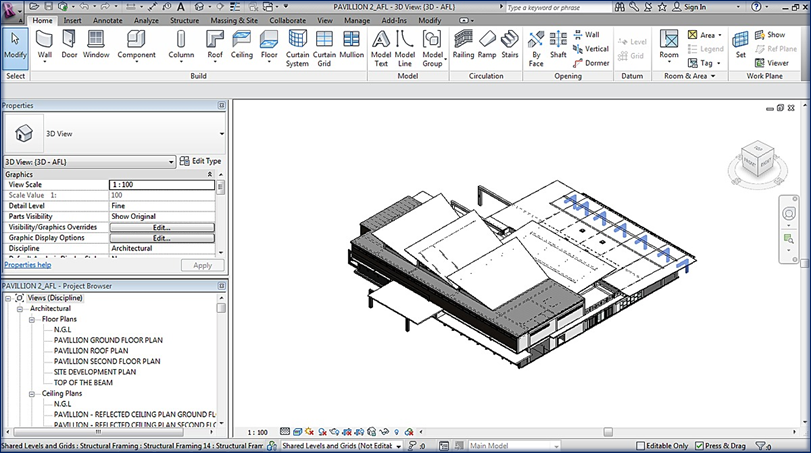Click the ViewCube in the 3D view
The height and width of the screenshot is (453, 811).
tap(755, 158)
